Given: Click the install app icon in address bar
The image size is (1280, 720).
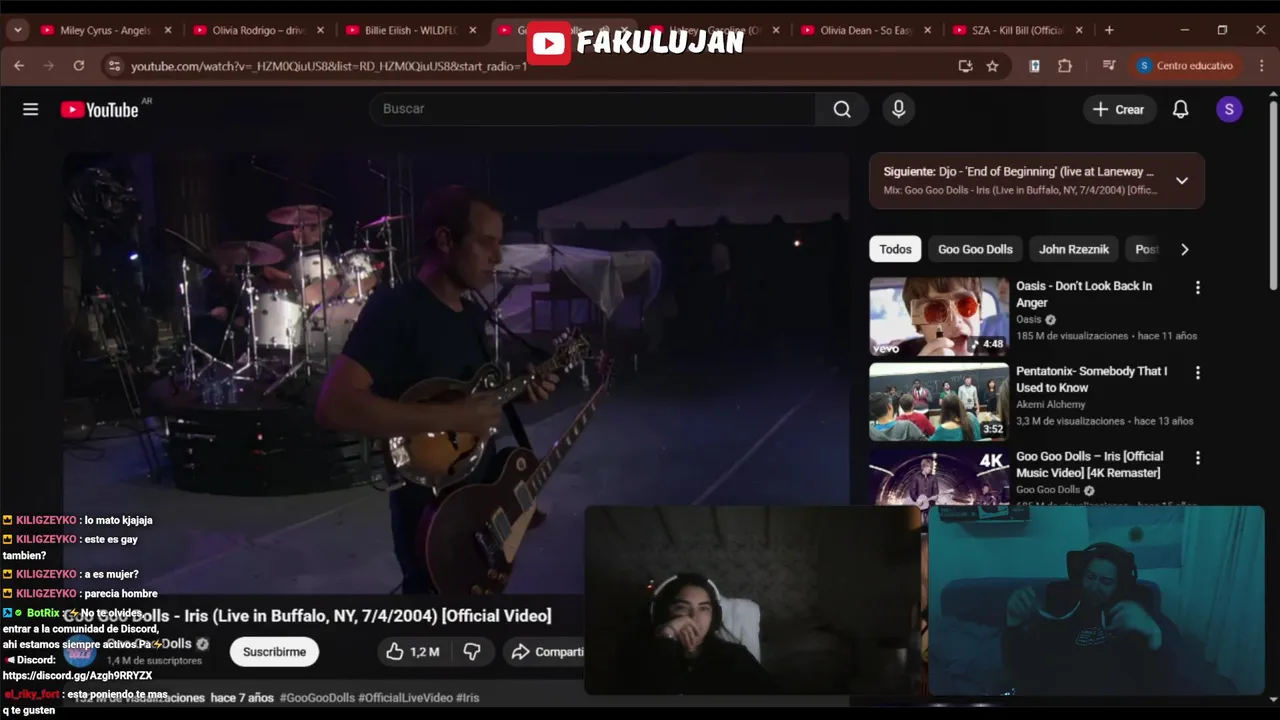Looking at the screenshot, I should tap(965, 66).
